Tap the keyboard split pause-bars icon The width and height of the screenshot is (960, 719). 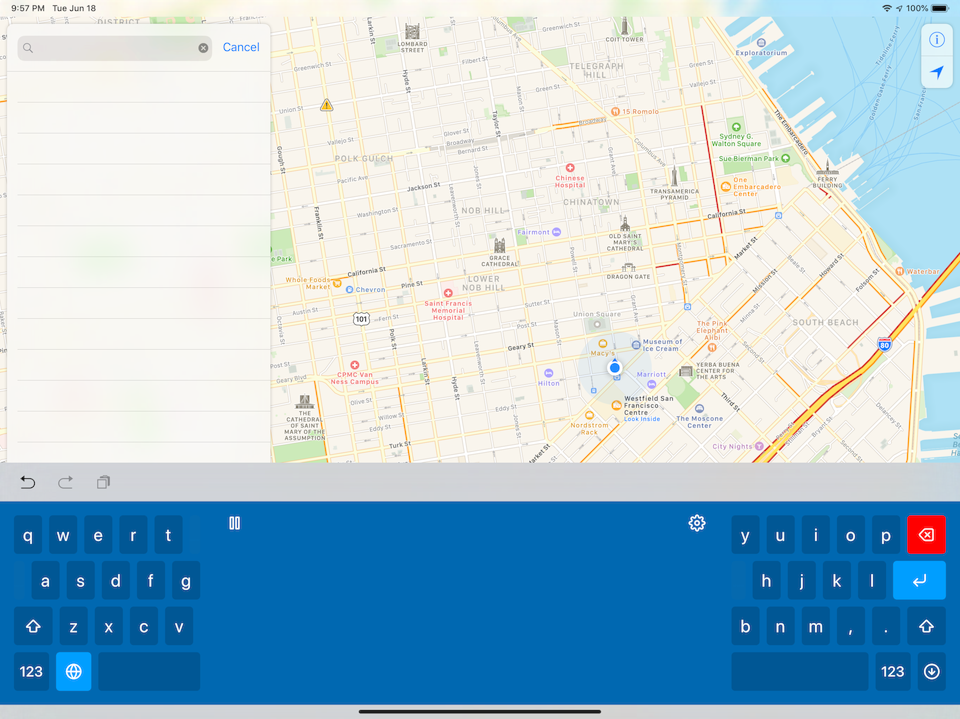click(234, 523)
